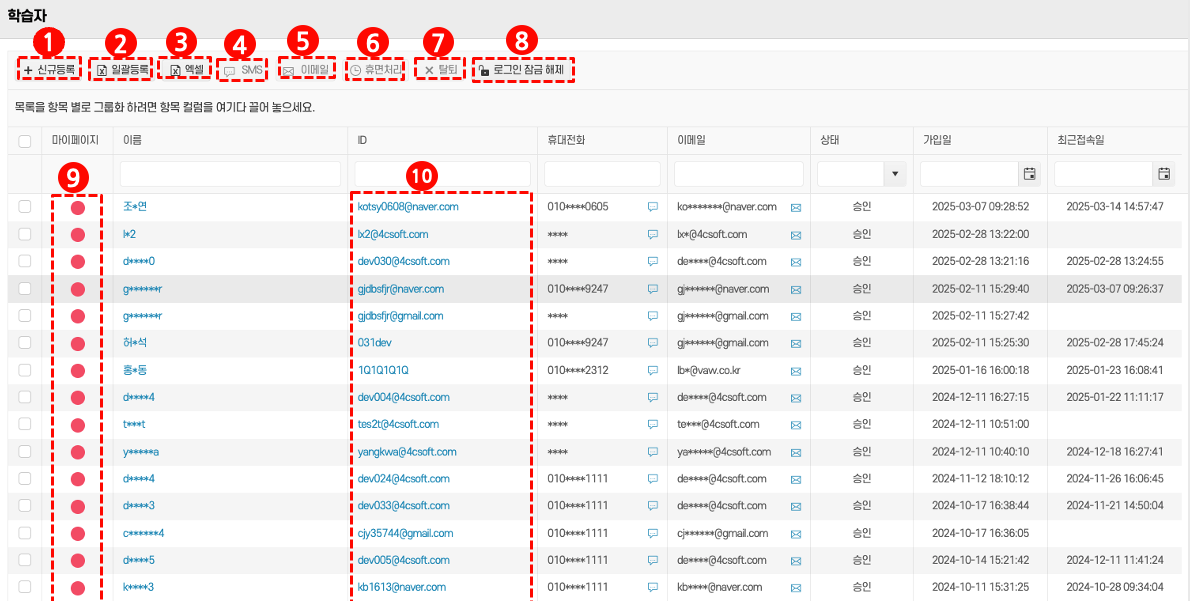Click the SMS icon beside 010****0605
The height and width of the screenshot is (601, 1190).
(653, 207)
